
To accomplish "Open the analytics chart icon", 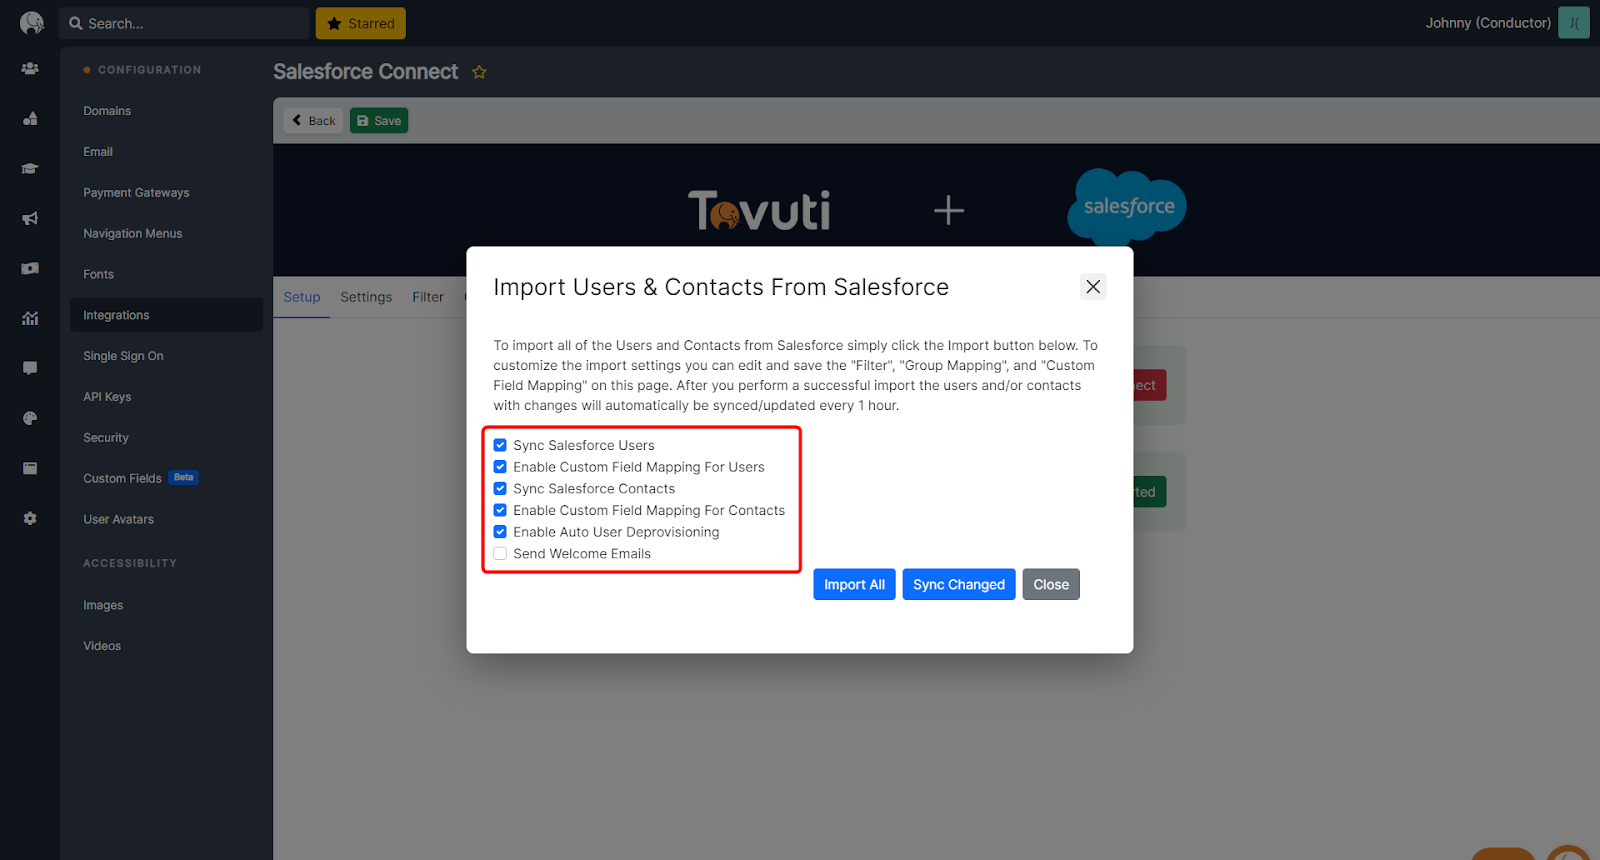I will [30, 318].
